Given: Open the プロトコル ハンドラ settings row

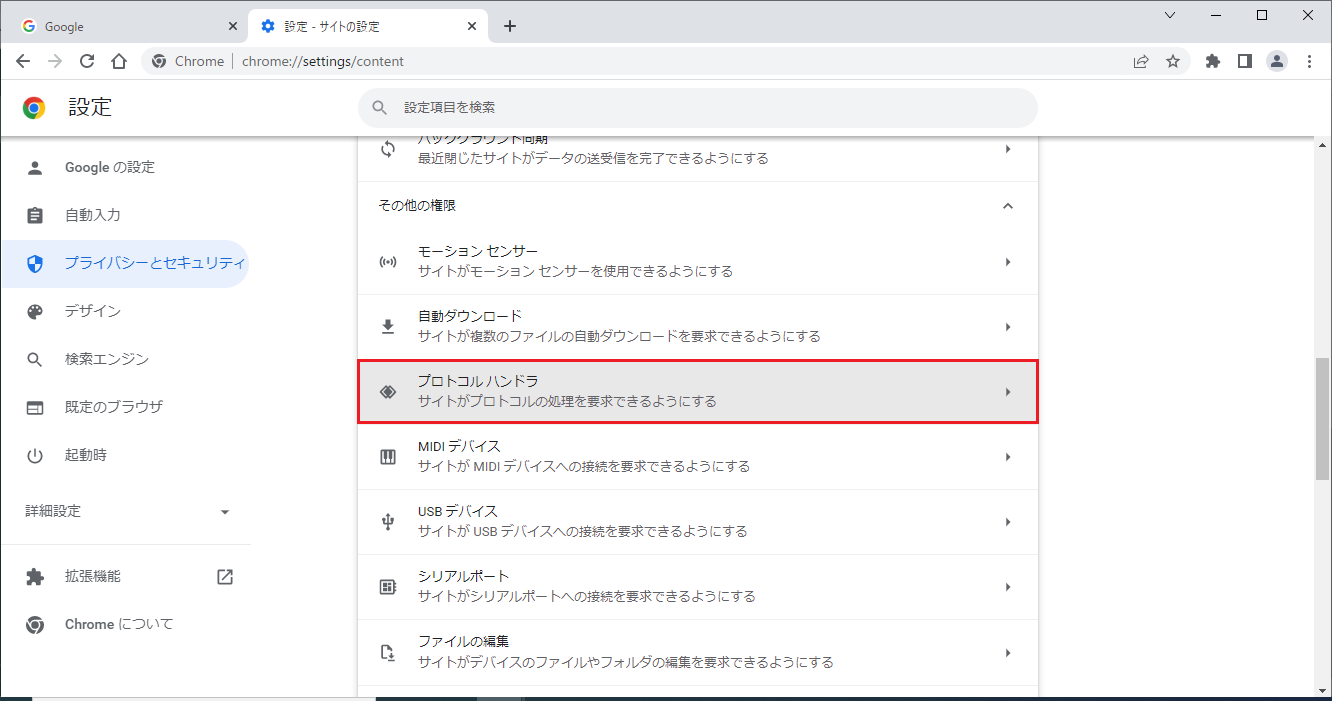Looking at the screenshot, I should 697,392.
